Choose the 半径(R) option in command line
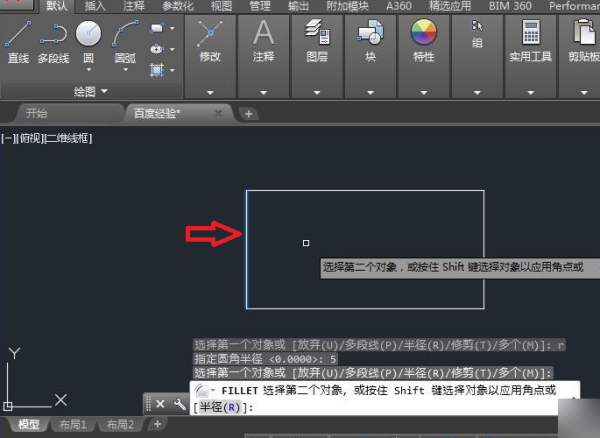600x438 pixels. [220, 407]
